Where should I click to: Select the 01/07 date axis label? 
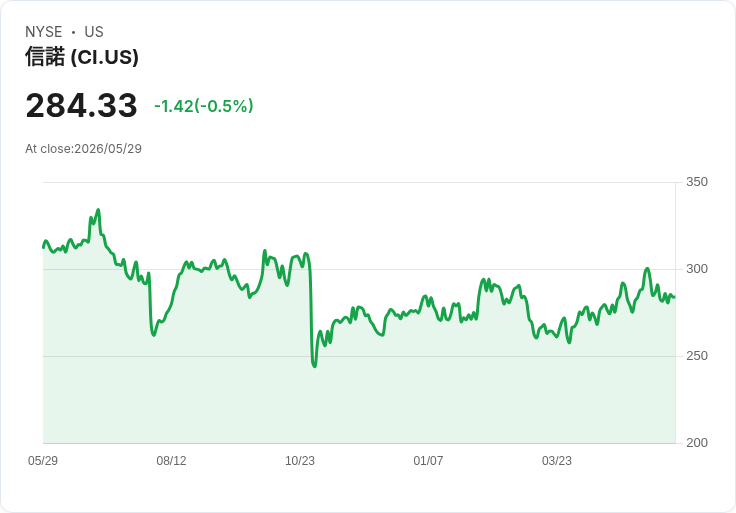tap(428, 461)
